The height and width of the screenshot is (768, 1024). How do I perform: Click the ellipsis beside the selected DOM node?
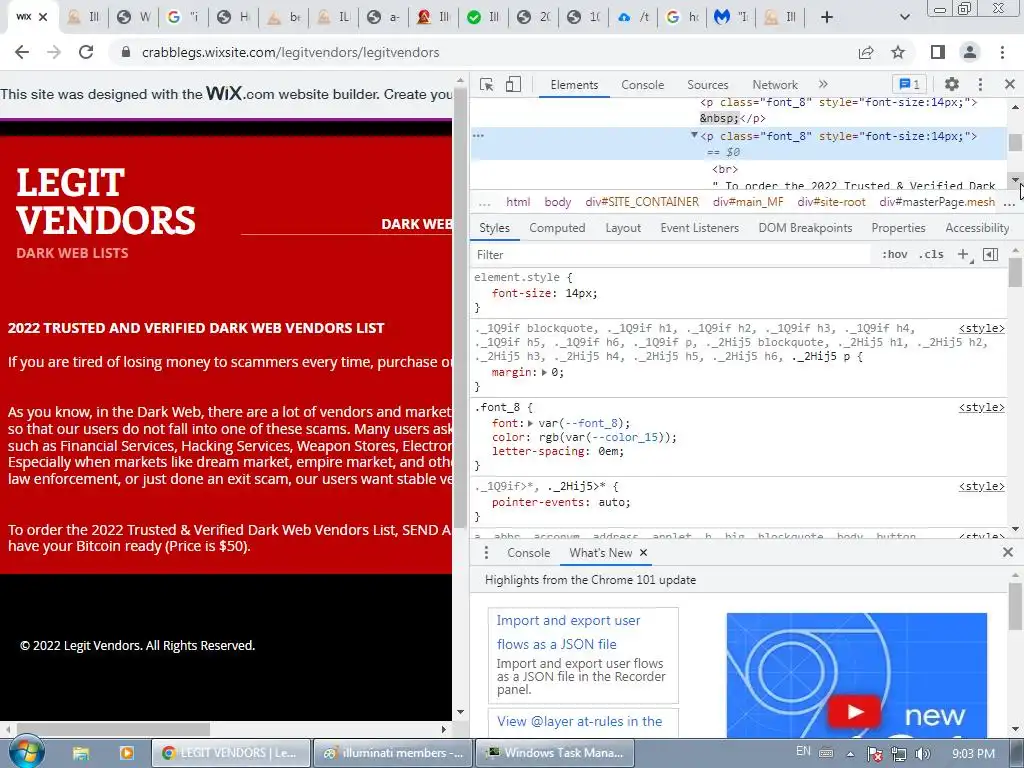tap(478, 136)
